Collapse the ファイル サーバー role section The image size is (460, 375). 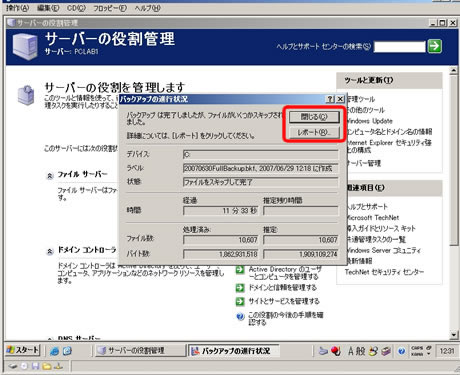click(50, 176)
